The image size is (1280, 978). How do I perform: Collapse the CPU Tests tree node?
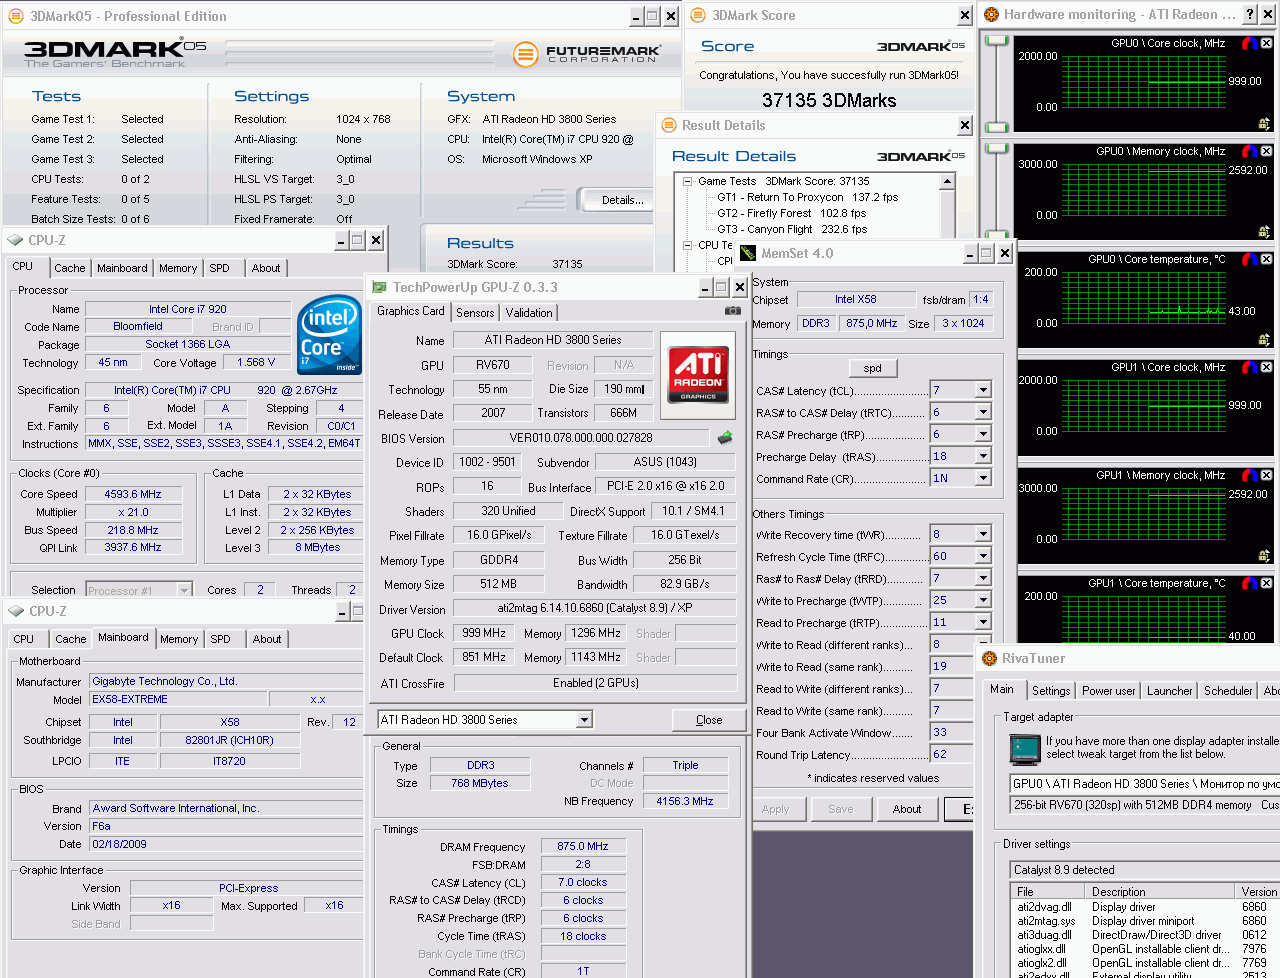pyautogui.click(x=688, y=245)
